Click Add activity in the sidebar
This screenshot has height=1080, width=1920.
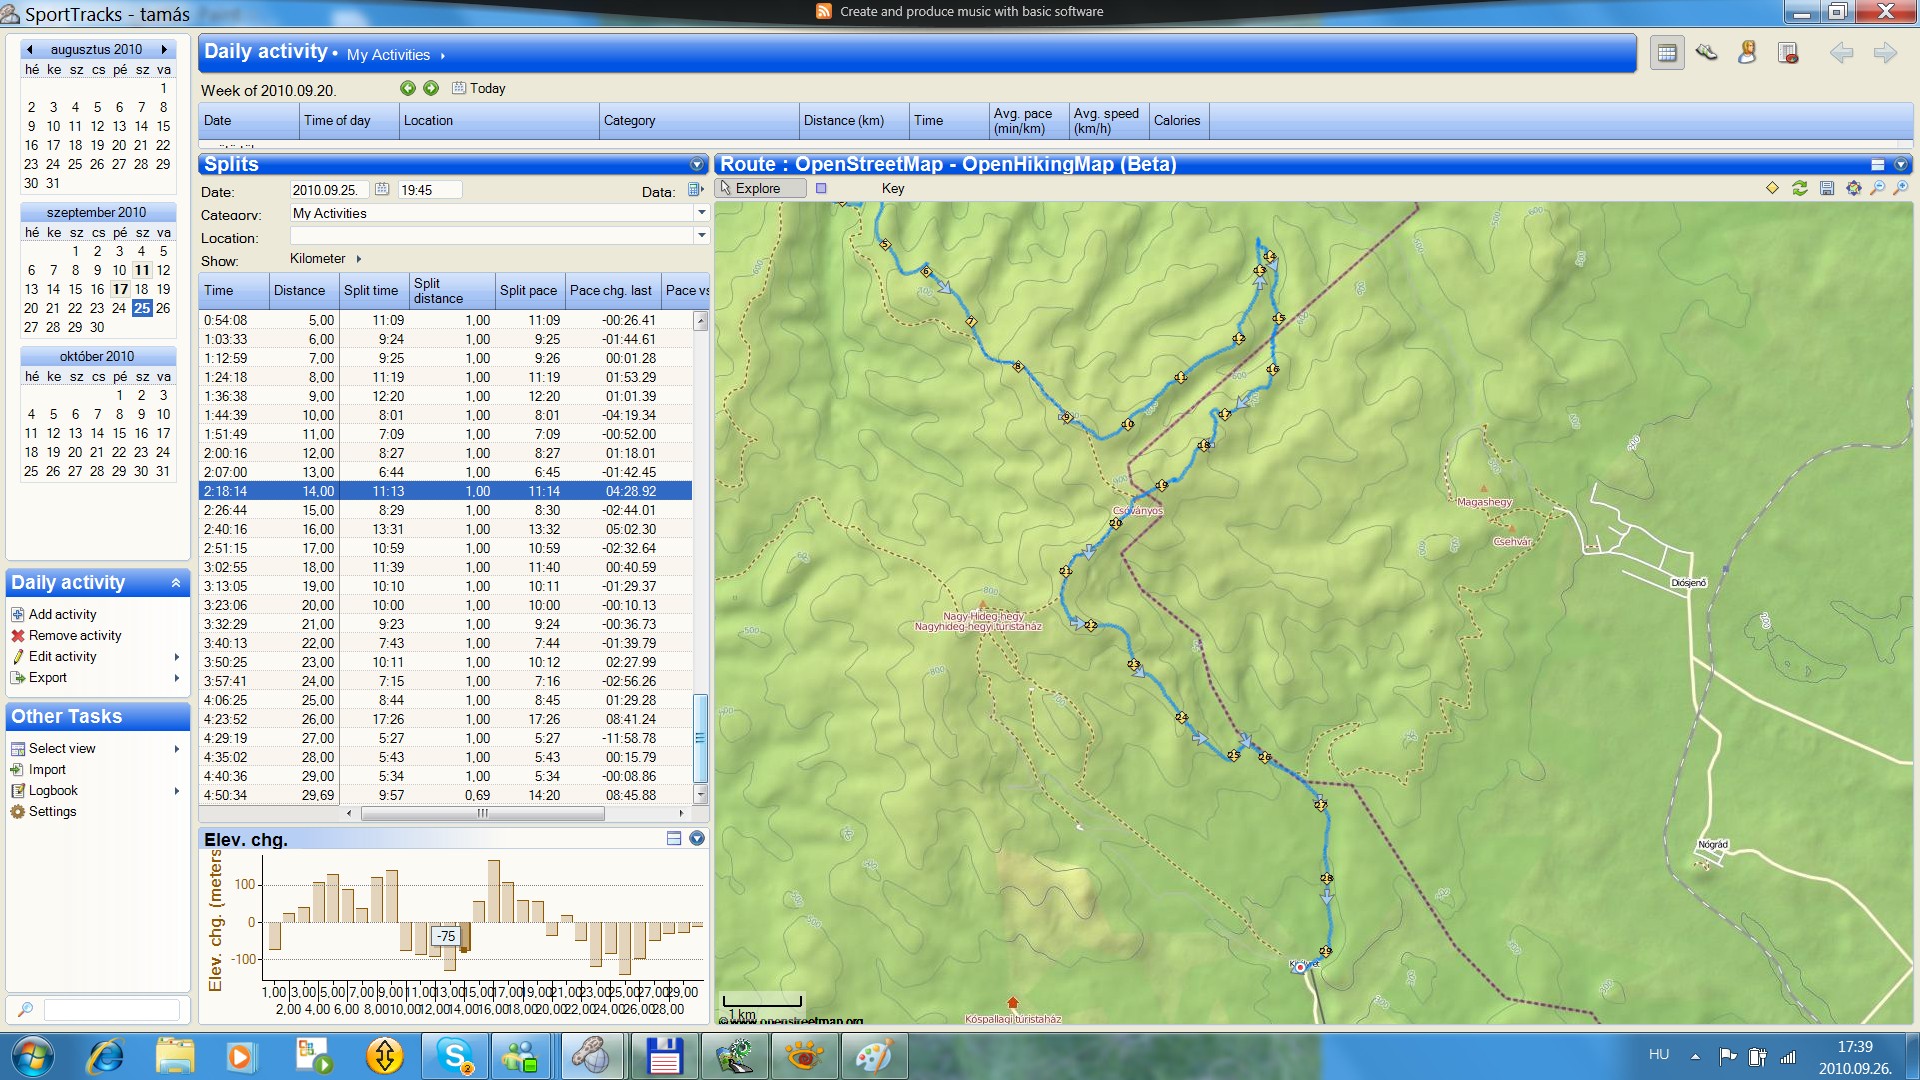pos(62,614)
